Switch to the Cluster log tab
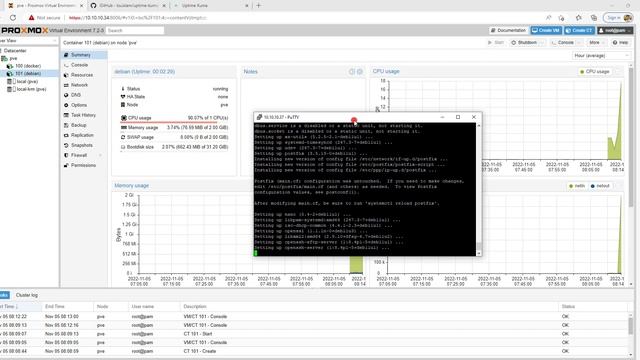Viewport: 640px width, 360px height. (27, 295)
